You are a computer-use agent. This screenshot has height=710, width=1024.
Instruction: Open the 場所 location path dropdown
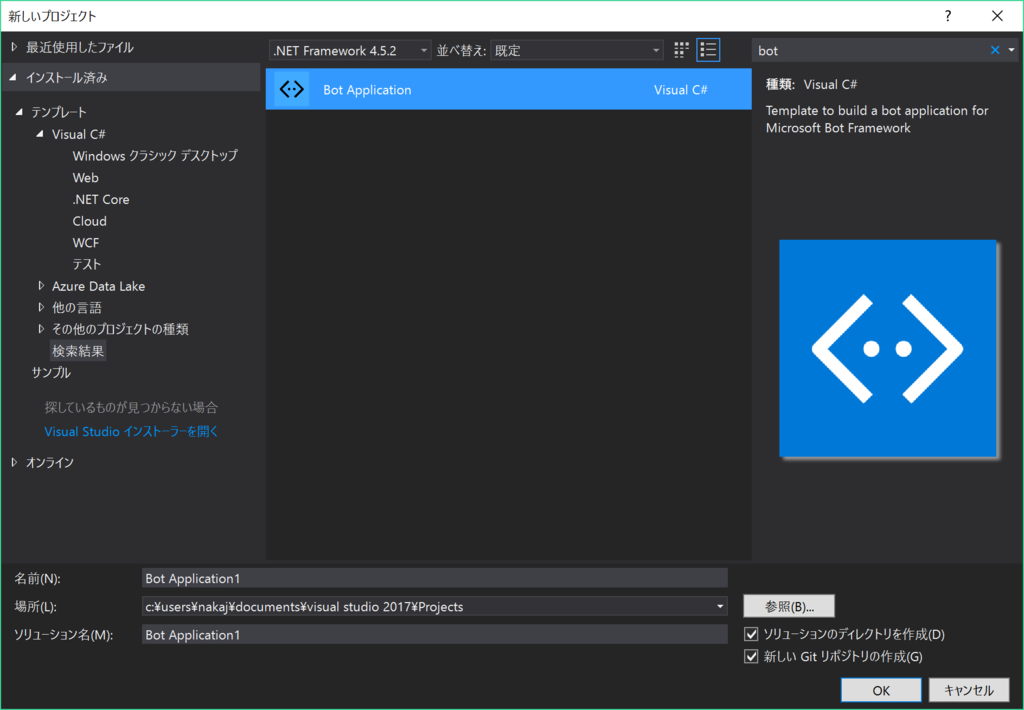720,607
